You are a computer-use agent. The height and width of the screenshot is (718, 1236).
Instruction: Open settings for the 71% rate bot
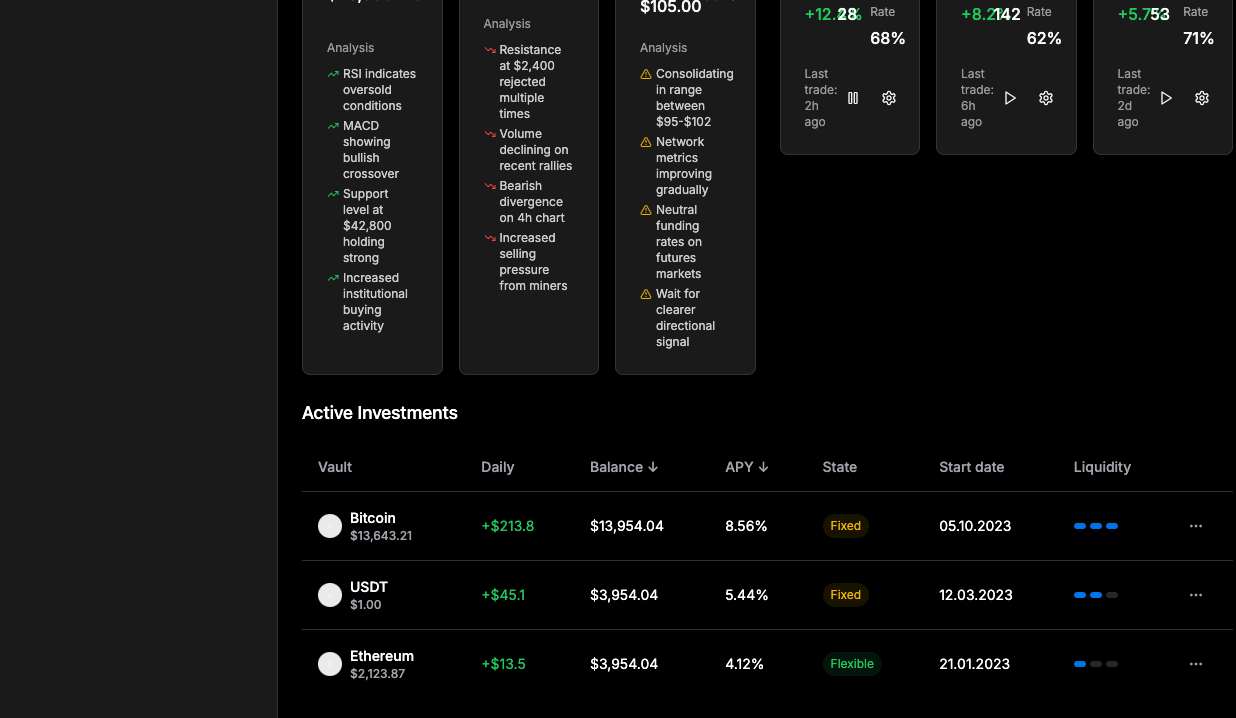click(x=1202, y=98)
